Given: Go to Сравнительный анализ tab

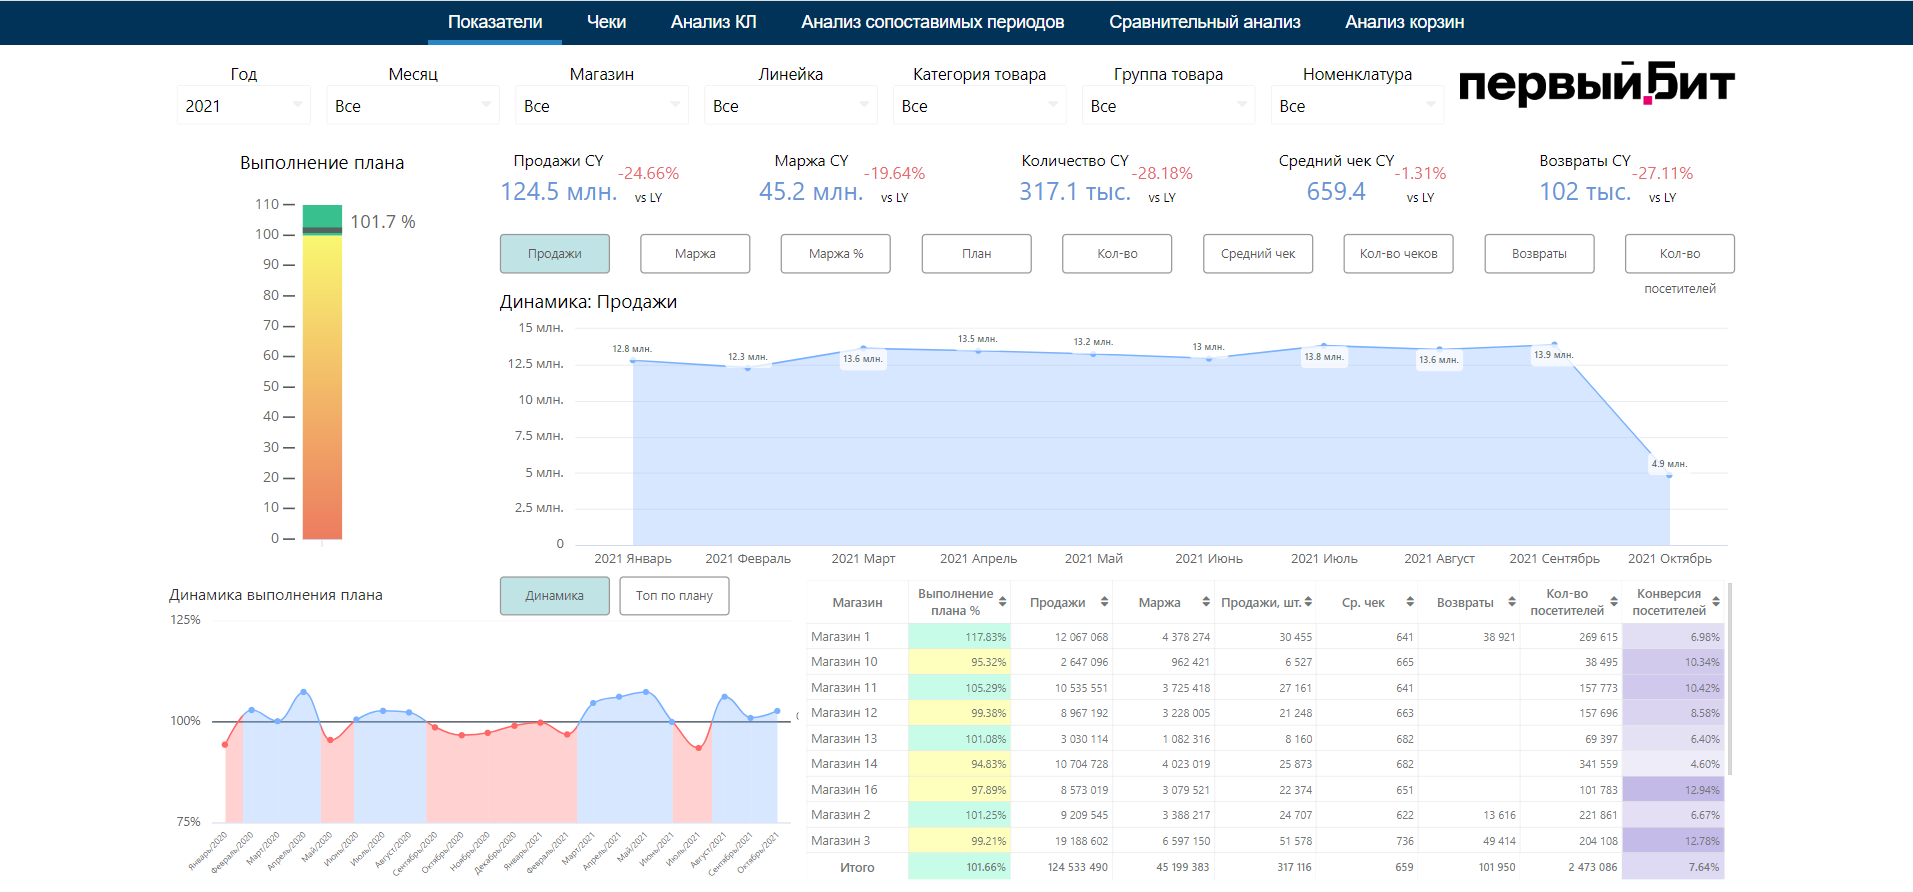Looking at the screenshot, I should [x=1204, y=22].
